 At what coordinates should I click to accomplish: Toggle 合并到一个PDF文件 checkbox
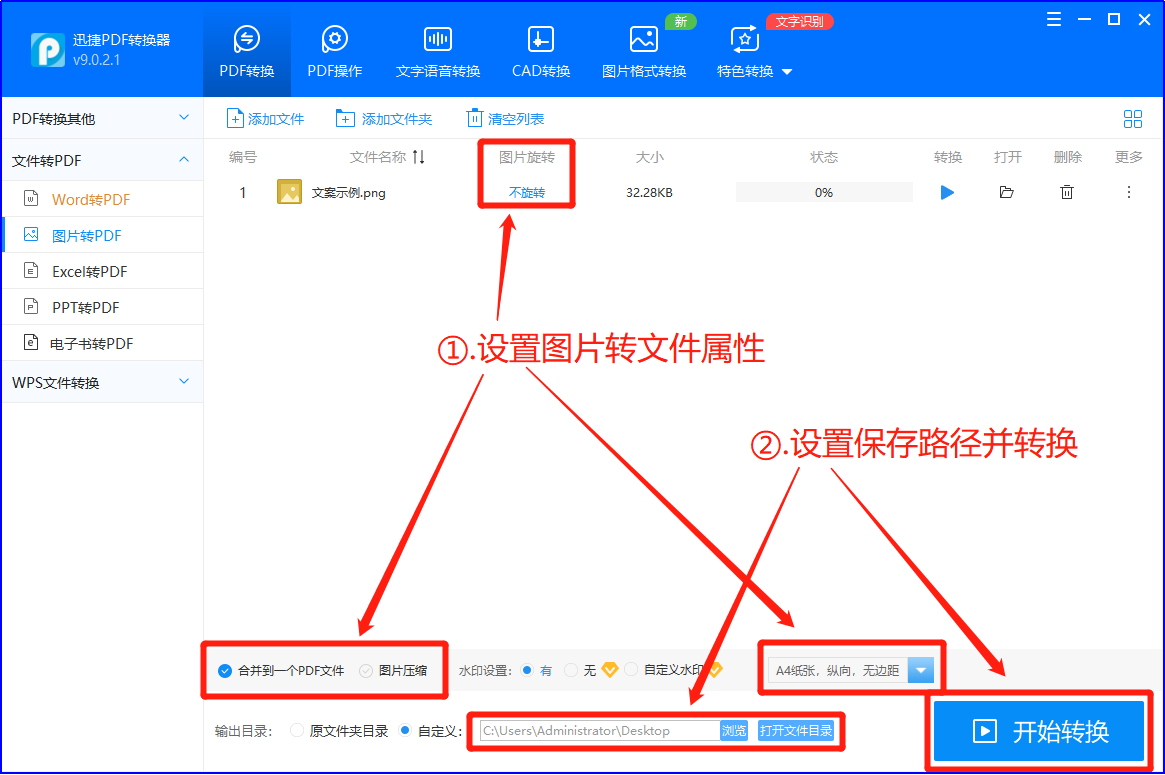pyautogui.click(x=225, y=671)
